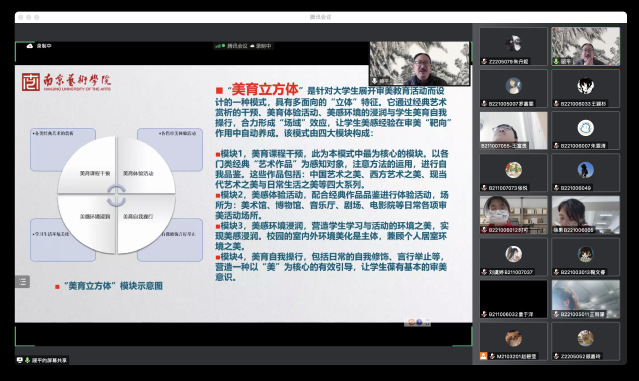Screen dimensions: 639x381
Task: Select the black B211006032 video tile
Action: pos(513,299)
